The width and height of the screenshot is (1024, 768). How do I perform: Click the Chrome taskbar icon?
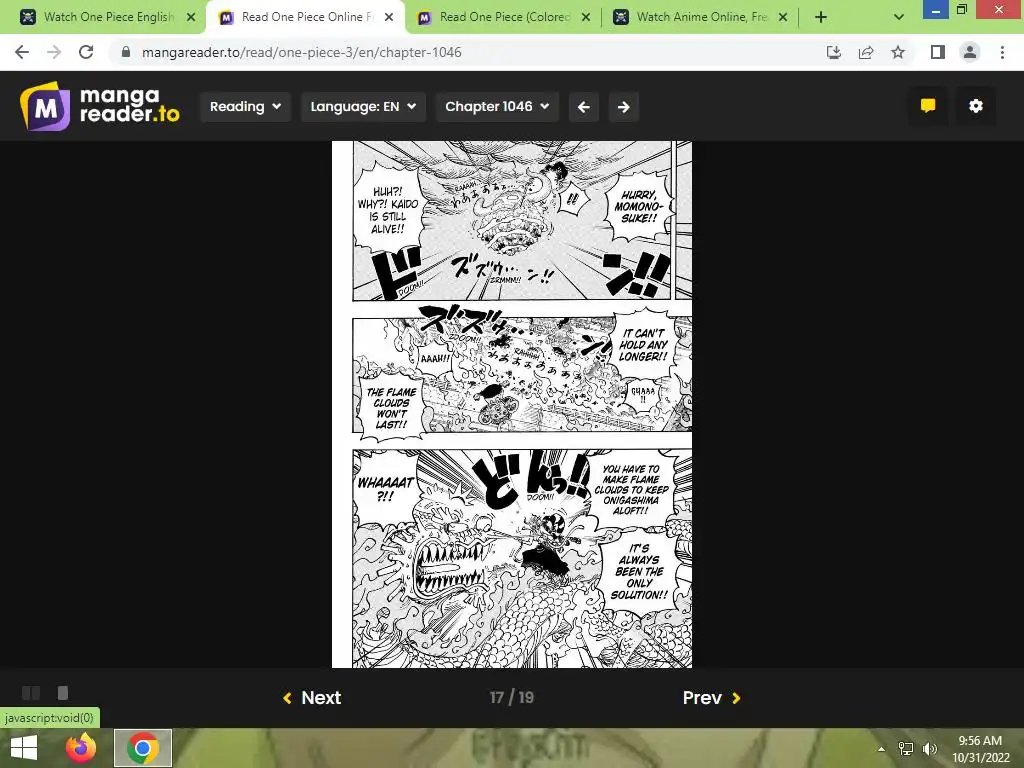pos(143,748)
